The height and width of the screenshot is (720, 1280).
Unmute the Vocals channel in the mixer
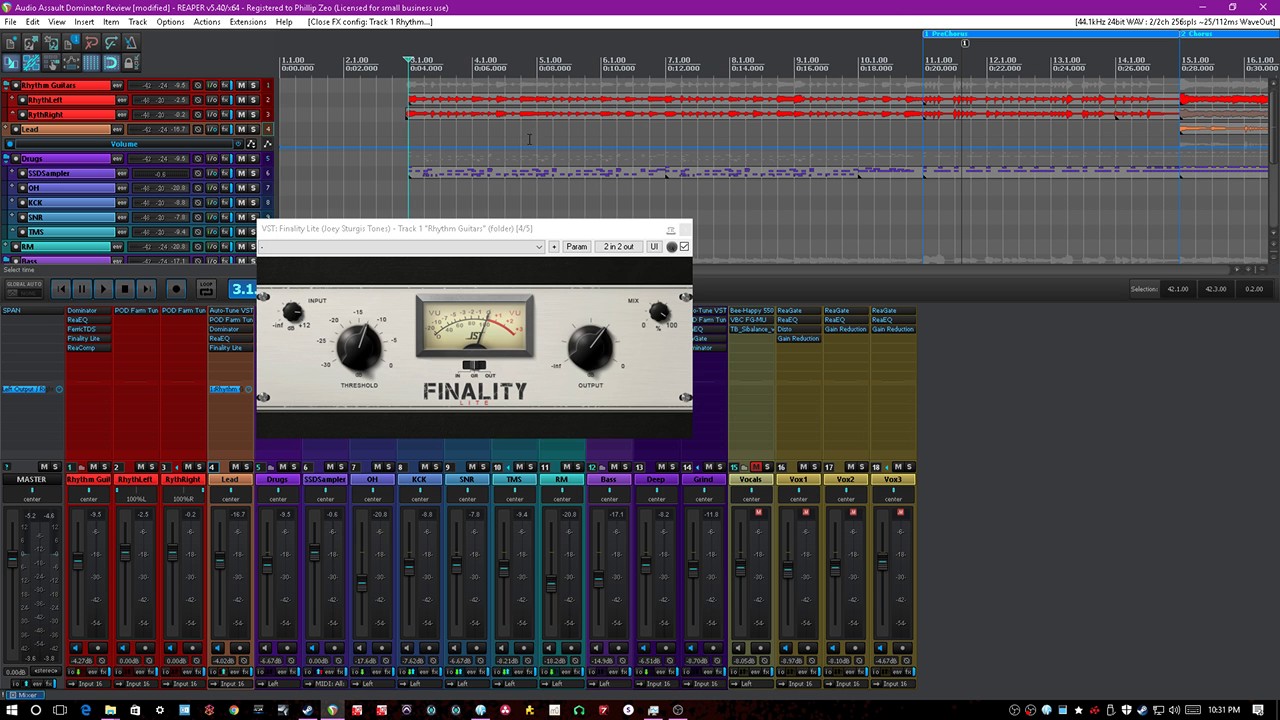coord(756,467)
